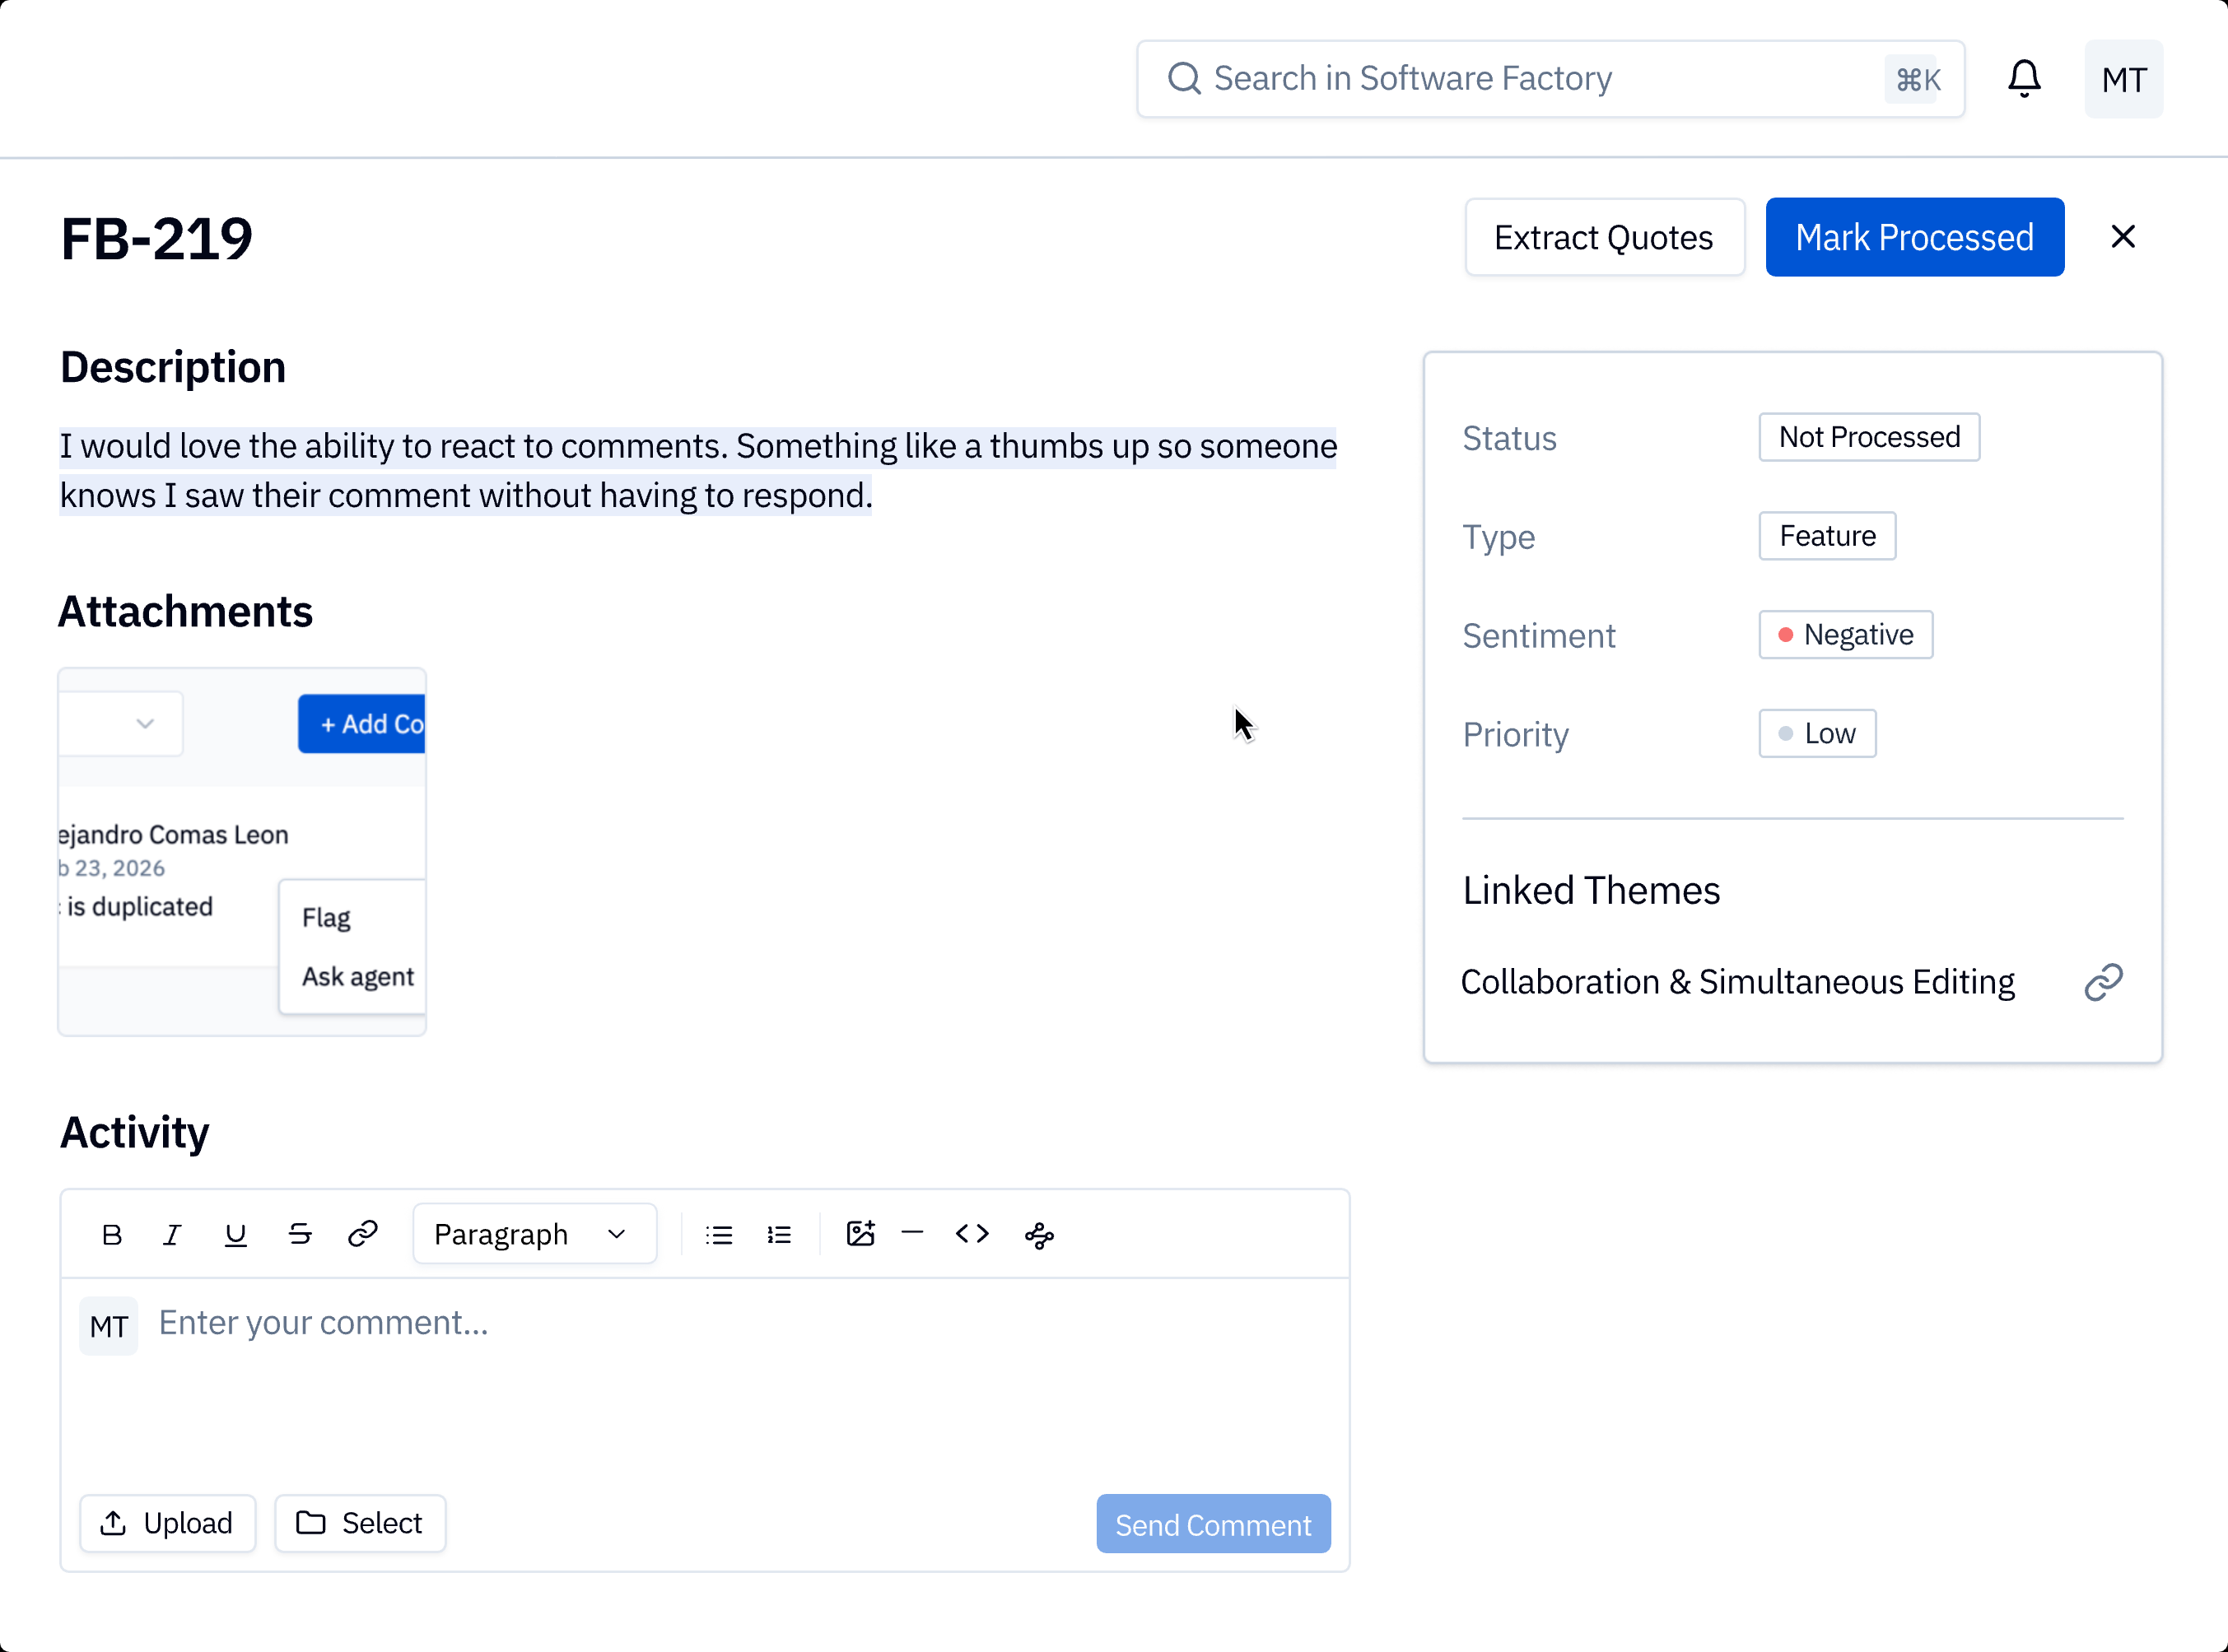
Task: Insert a code block
Action: click(972, 1234)
